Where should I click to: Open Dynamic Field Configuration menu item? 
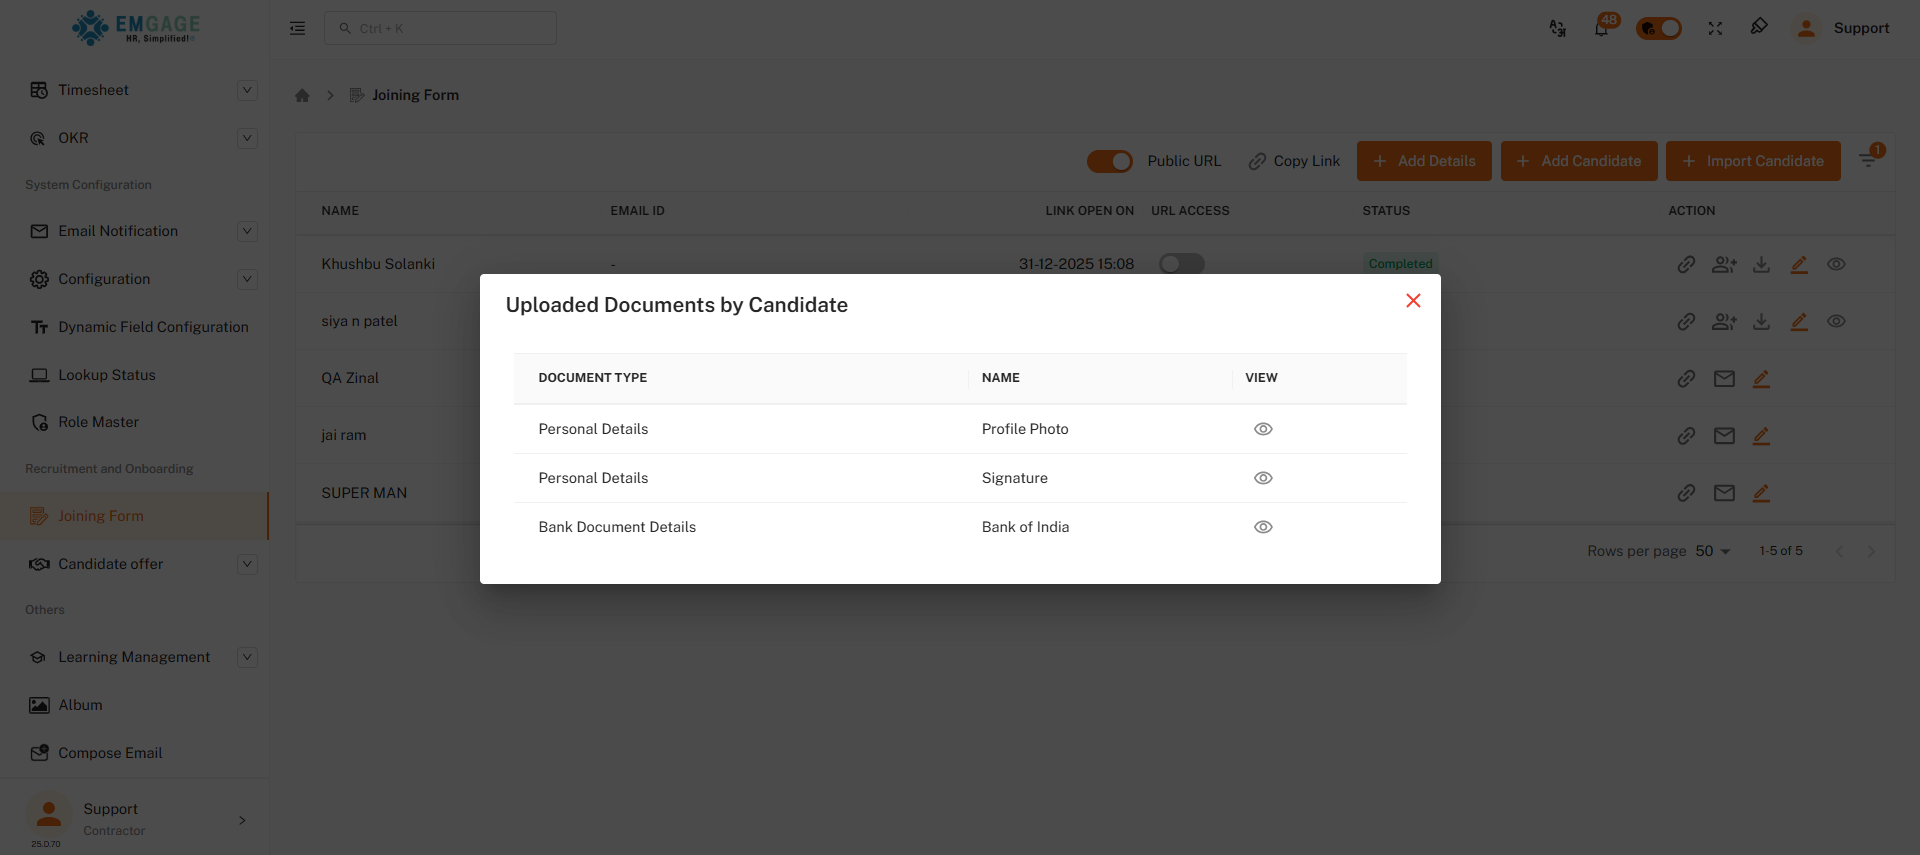134,327
